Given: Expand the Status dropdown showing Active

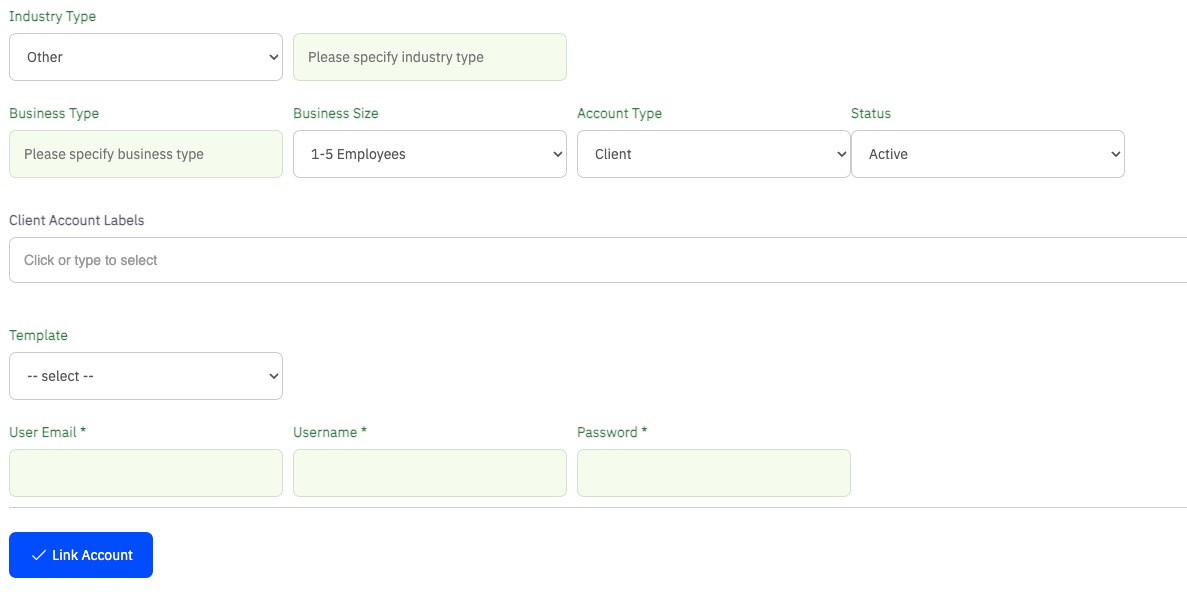Looking at the screenshot, I should point(987,154).
